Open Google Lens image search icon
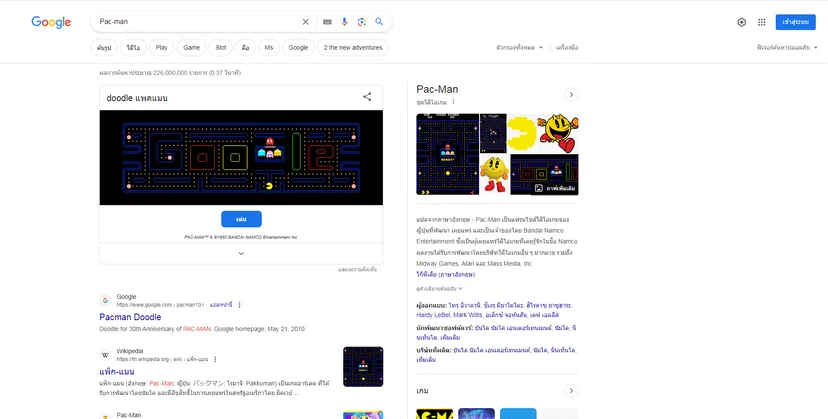Image resolution: width=828 pixels, height=419 pixels. [362, 22]
